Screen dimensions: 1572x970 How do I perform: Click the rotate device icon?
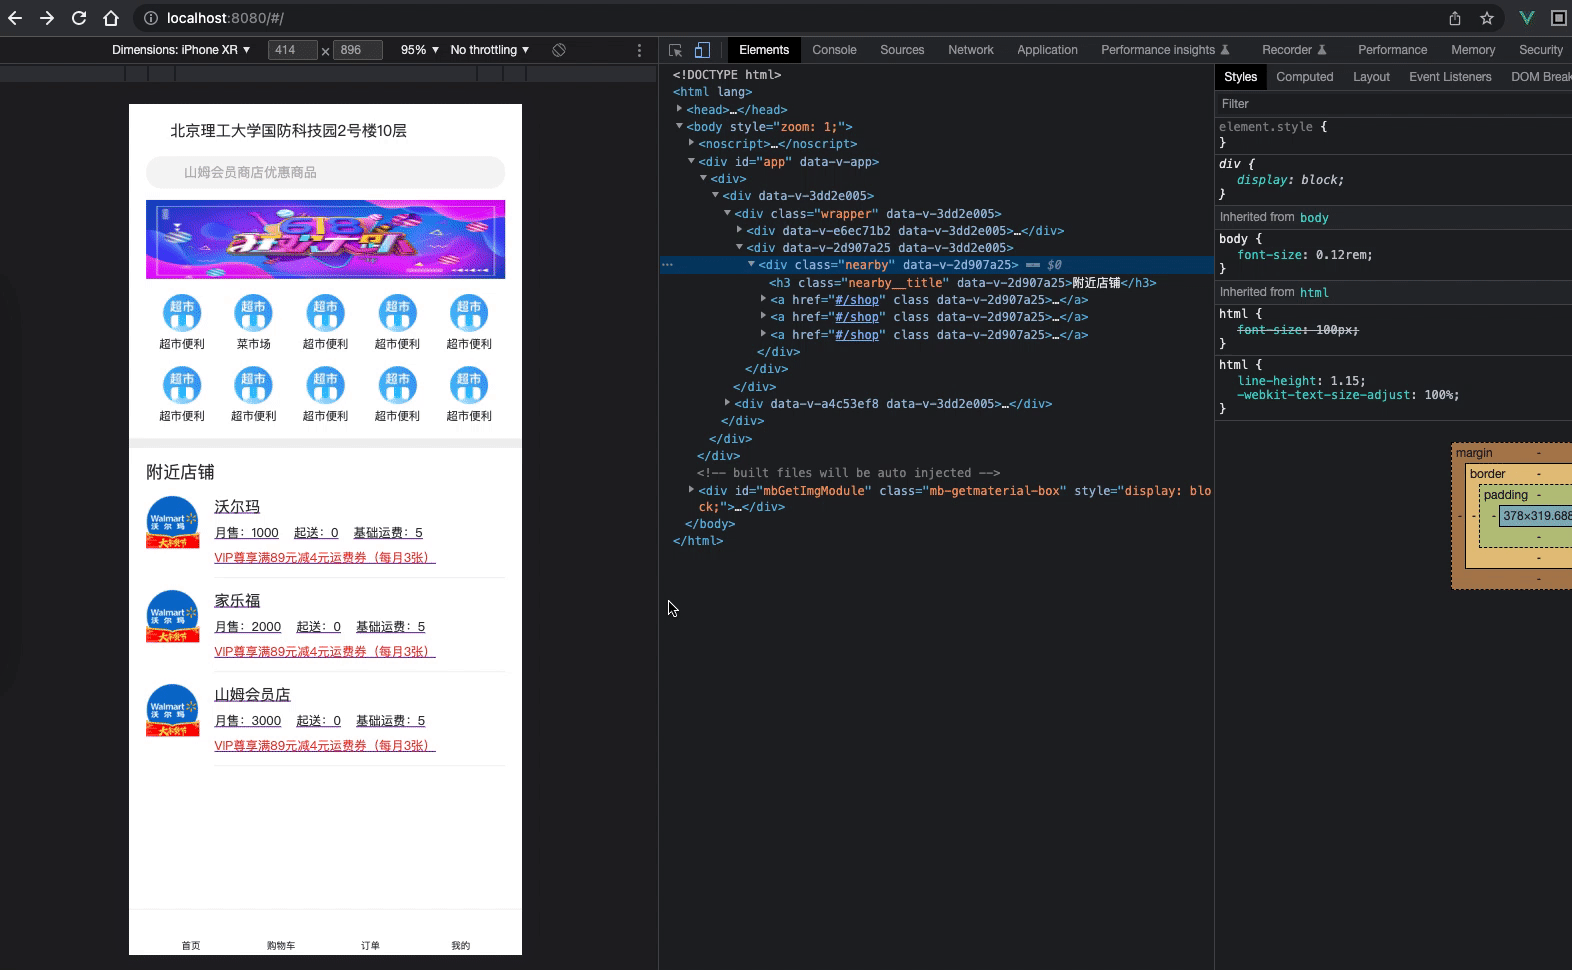[x=559, y=50]
